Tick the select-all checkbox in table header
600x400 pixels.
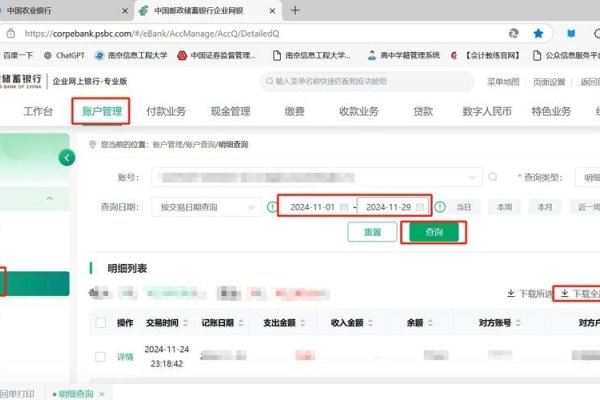[x=101, y=323]
